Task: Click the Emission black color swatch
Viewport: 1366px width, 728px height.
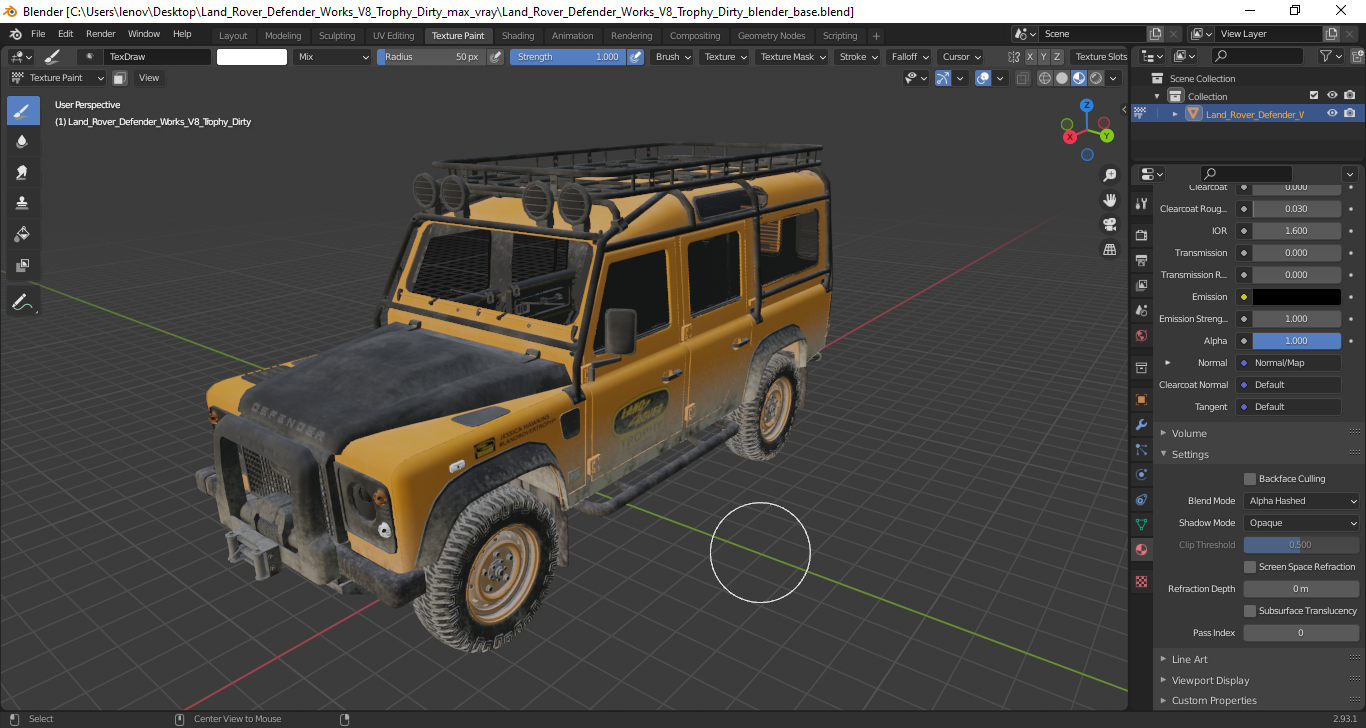Action: tap(1296, 297)
